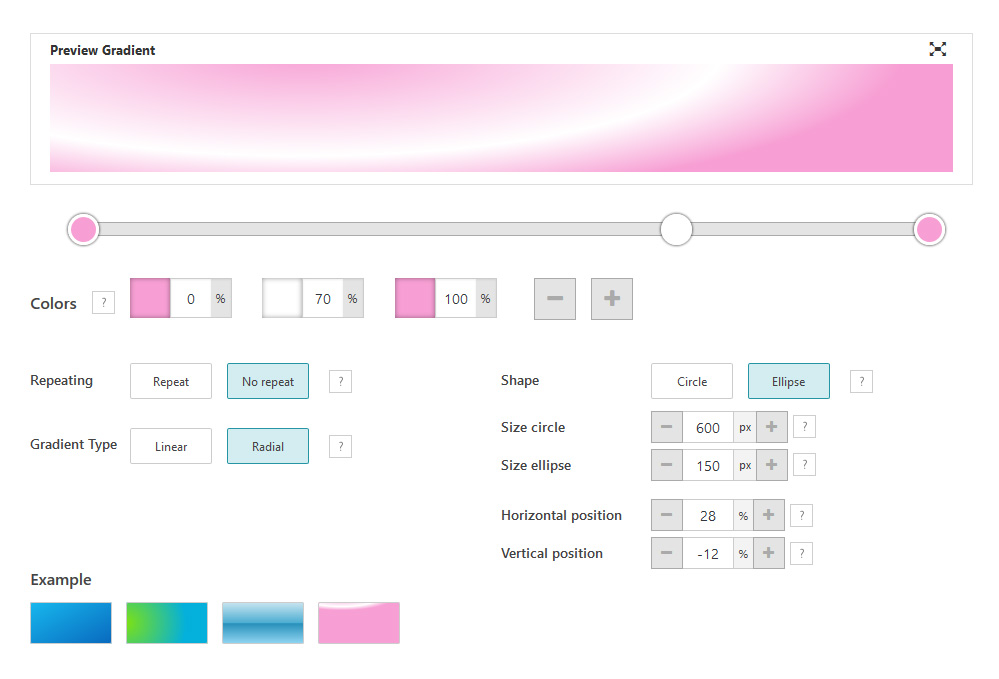This screenshot has height=679, width=999.
Task: Increase the Size circle value
Action: pyautogui.click(x=771, y=428)
